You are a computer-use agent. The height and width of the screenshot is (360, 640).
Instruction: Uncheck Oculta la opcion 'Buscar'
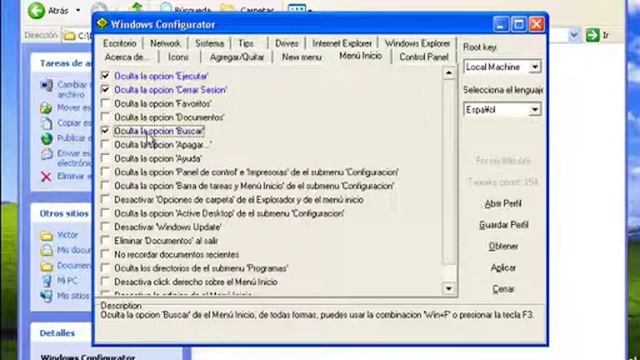(x=105, y=131)
